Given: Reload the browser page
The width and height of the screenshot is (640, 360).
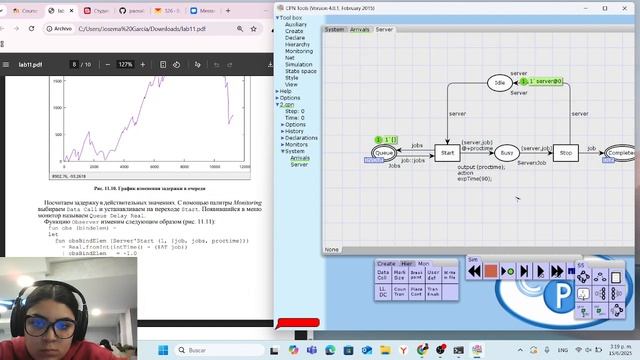Looking at the screenshot, I should pos(31,29).
